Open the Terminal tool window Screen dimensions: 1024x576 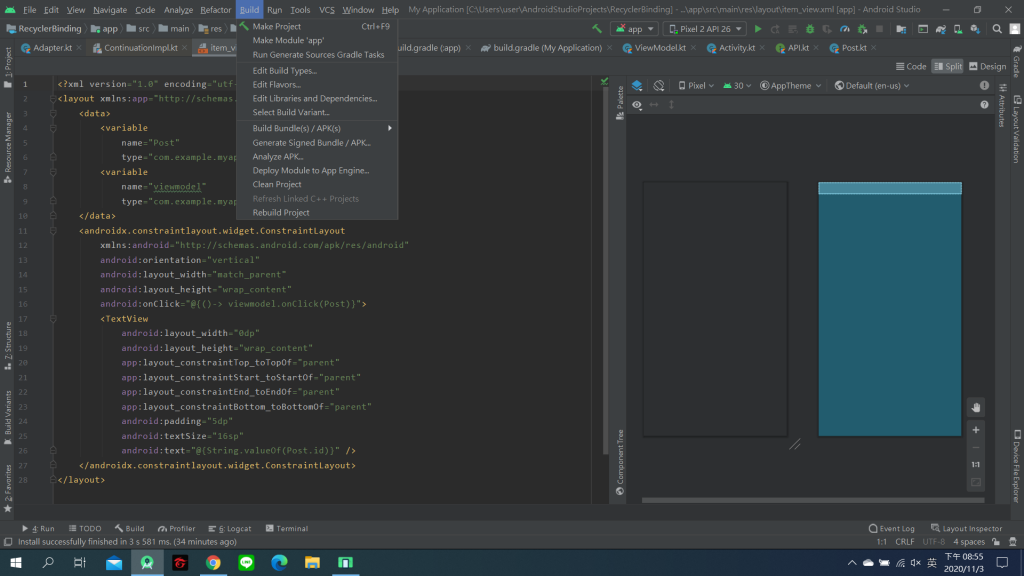pyautogui.click(x=287, y=528)
